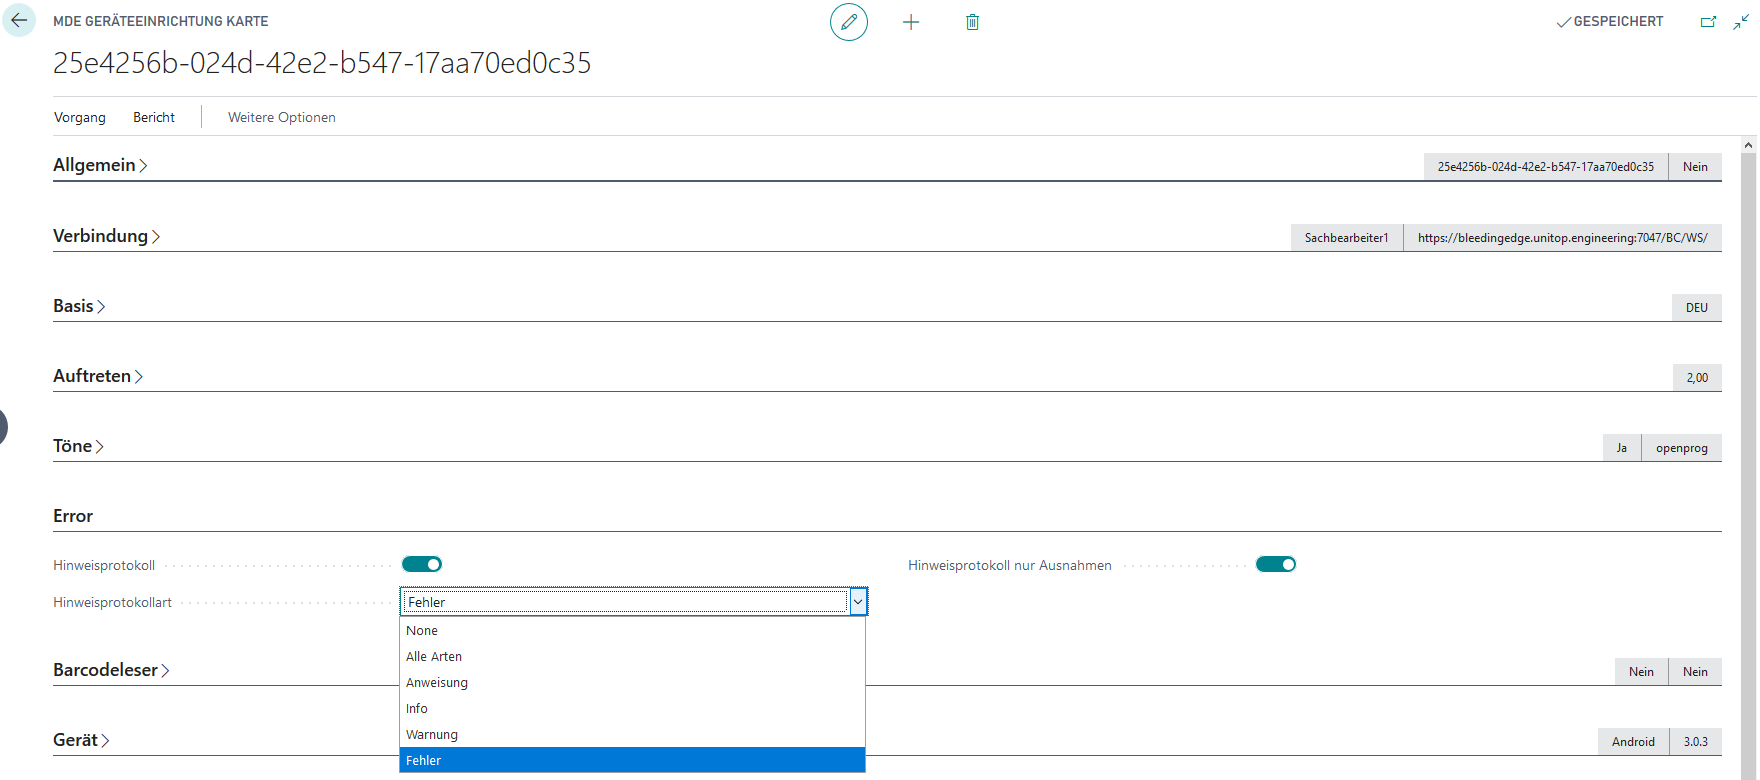Image resolution: width=1760 pixels, height=780 pixels.
Task: Open the Bericht menu
Action: coord(154,118)
